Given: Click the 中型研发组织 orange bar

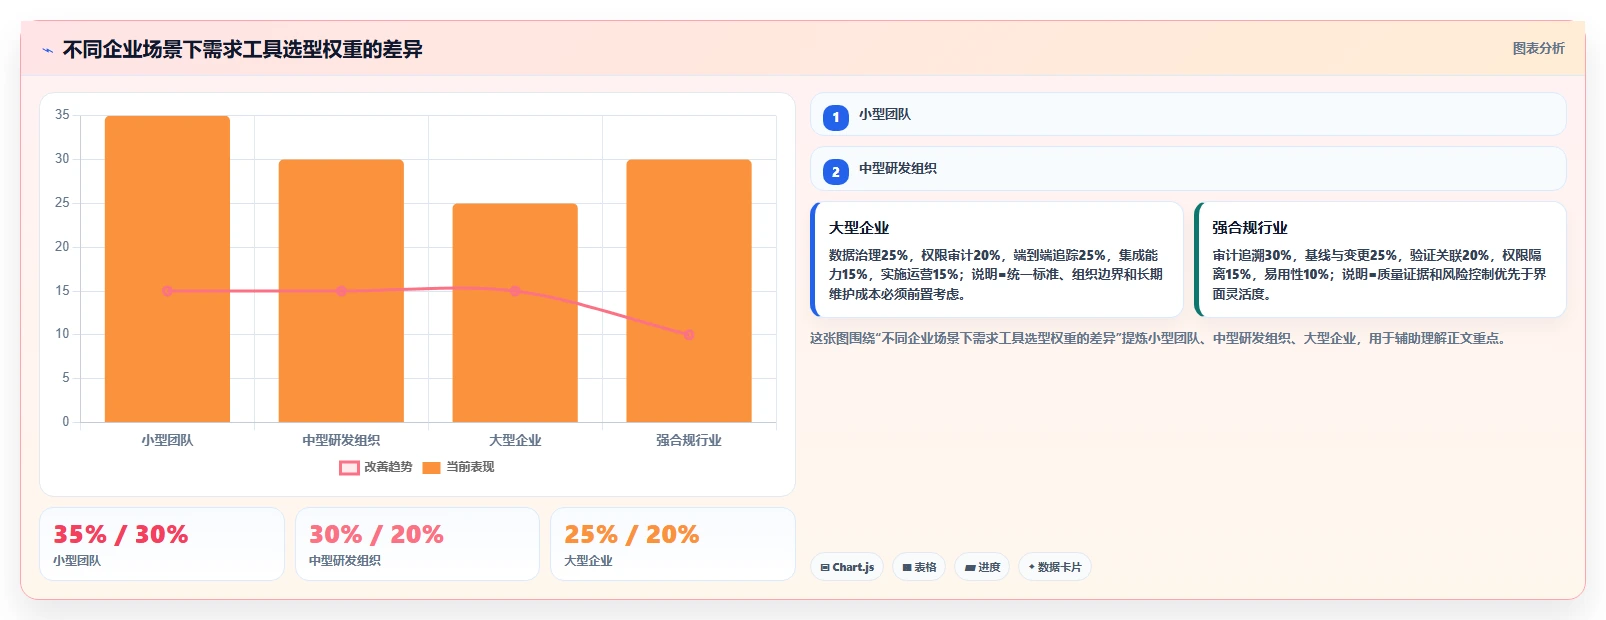Looking at the screenshot, I should coord(341,291).
